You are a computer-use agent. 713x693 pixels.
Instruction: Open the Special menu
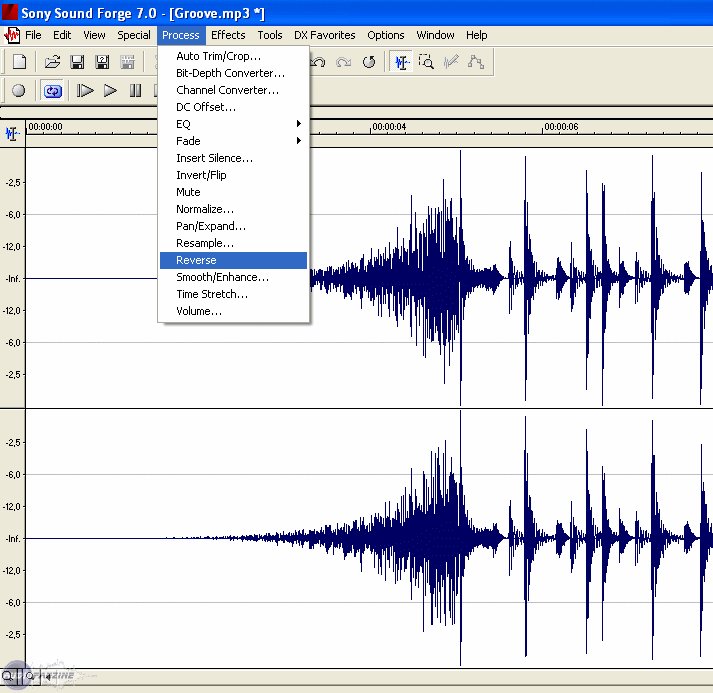coord(134,35)
